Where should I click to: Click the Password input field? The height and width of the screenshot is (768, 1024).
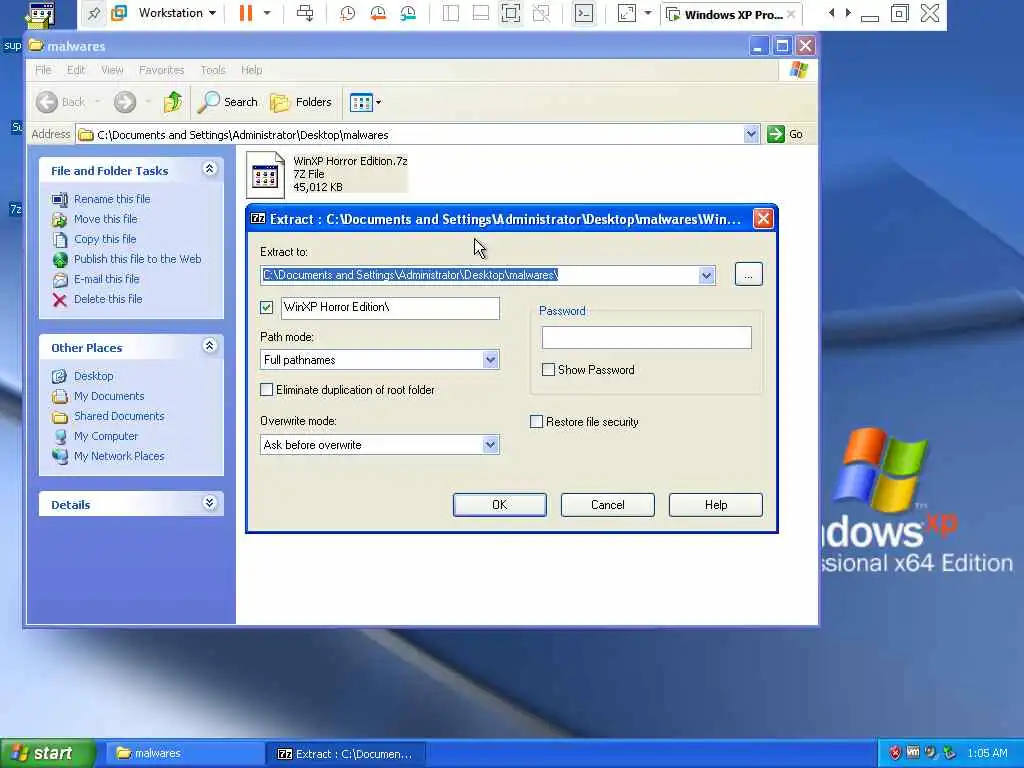pyautogui.click(x=647, y=338)
